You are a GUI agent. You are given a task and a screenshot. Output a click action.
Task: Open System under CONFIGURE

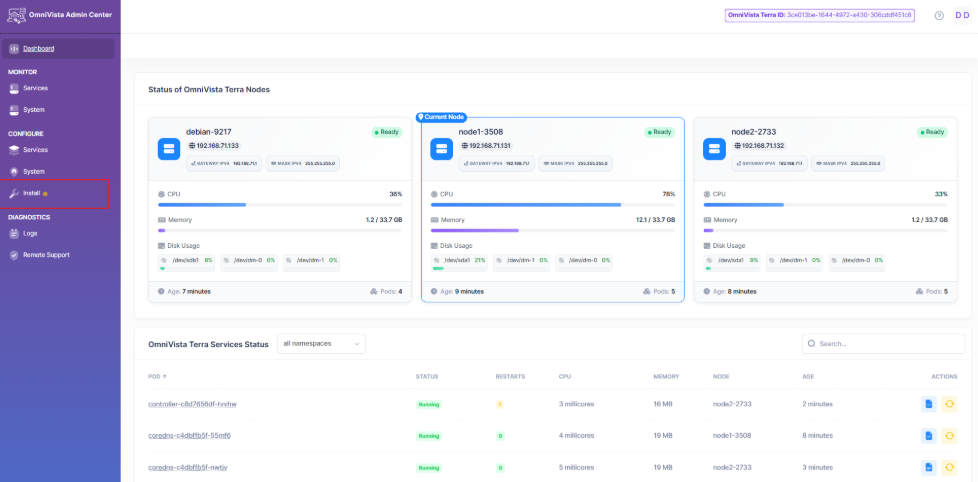click(34, 171)
